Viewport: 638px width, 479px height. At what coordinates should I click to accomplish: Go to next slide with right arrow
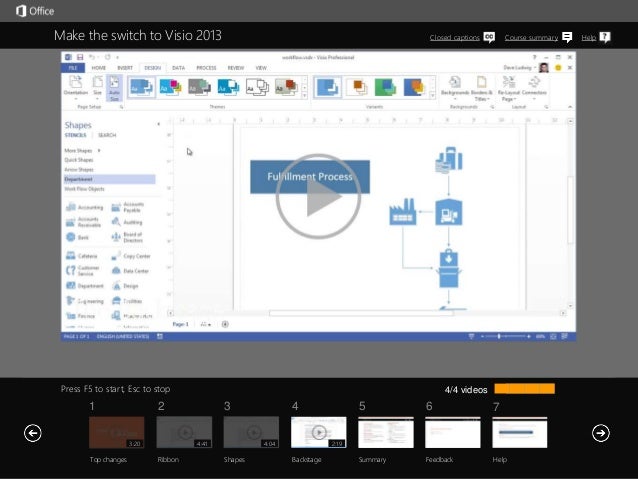(601, 433)
